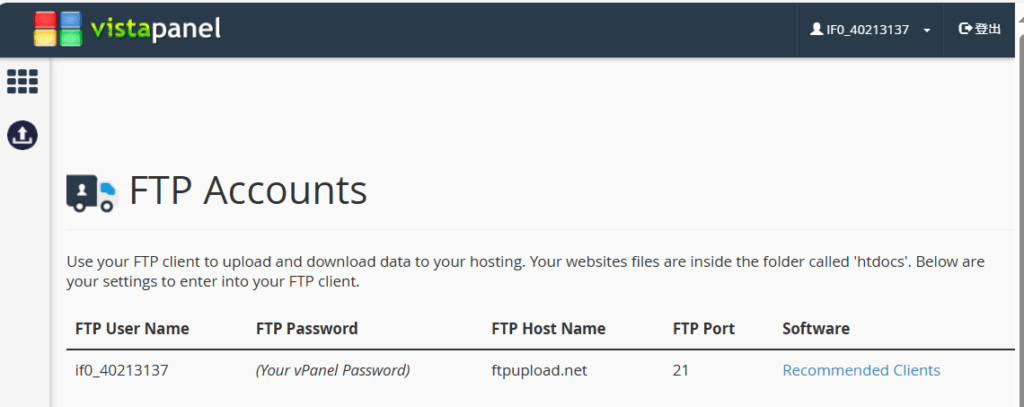The height and width of the screenshot is (407, 1024).
Task: Open the apps grid icon in sidebar
Action: pos(22,82)
